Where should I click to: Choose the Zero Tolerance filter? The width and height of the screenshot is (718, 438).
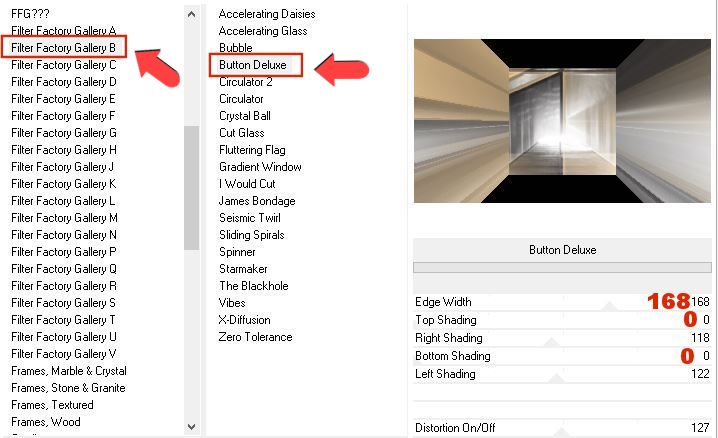click(x=256, y=337)
